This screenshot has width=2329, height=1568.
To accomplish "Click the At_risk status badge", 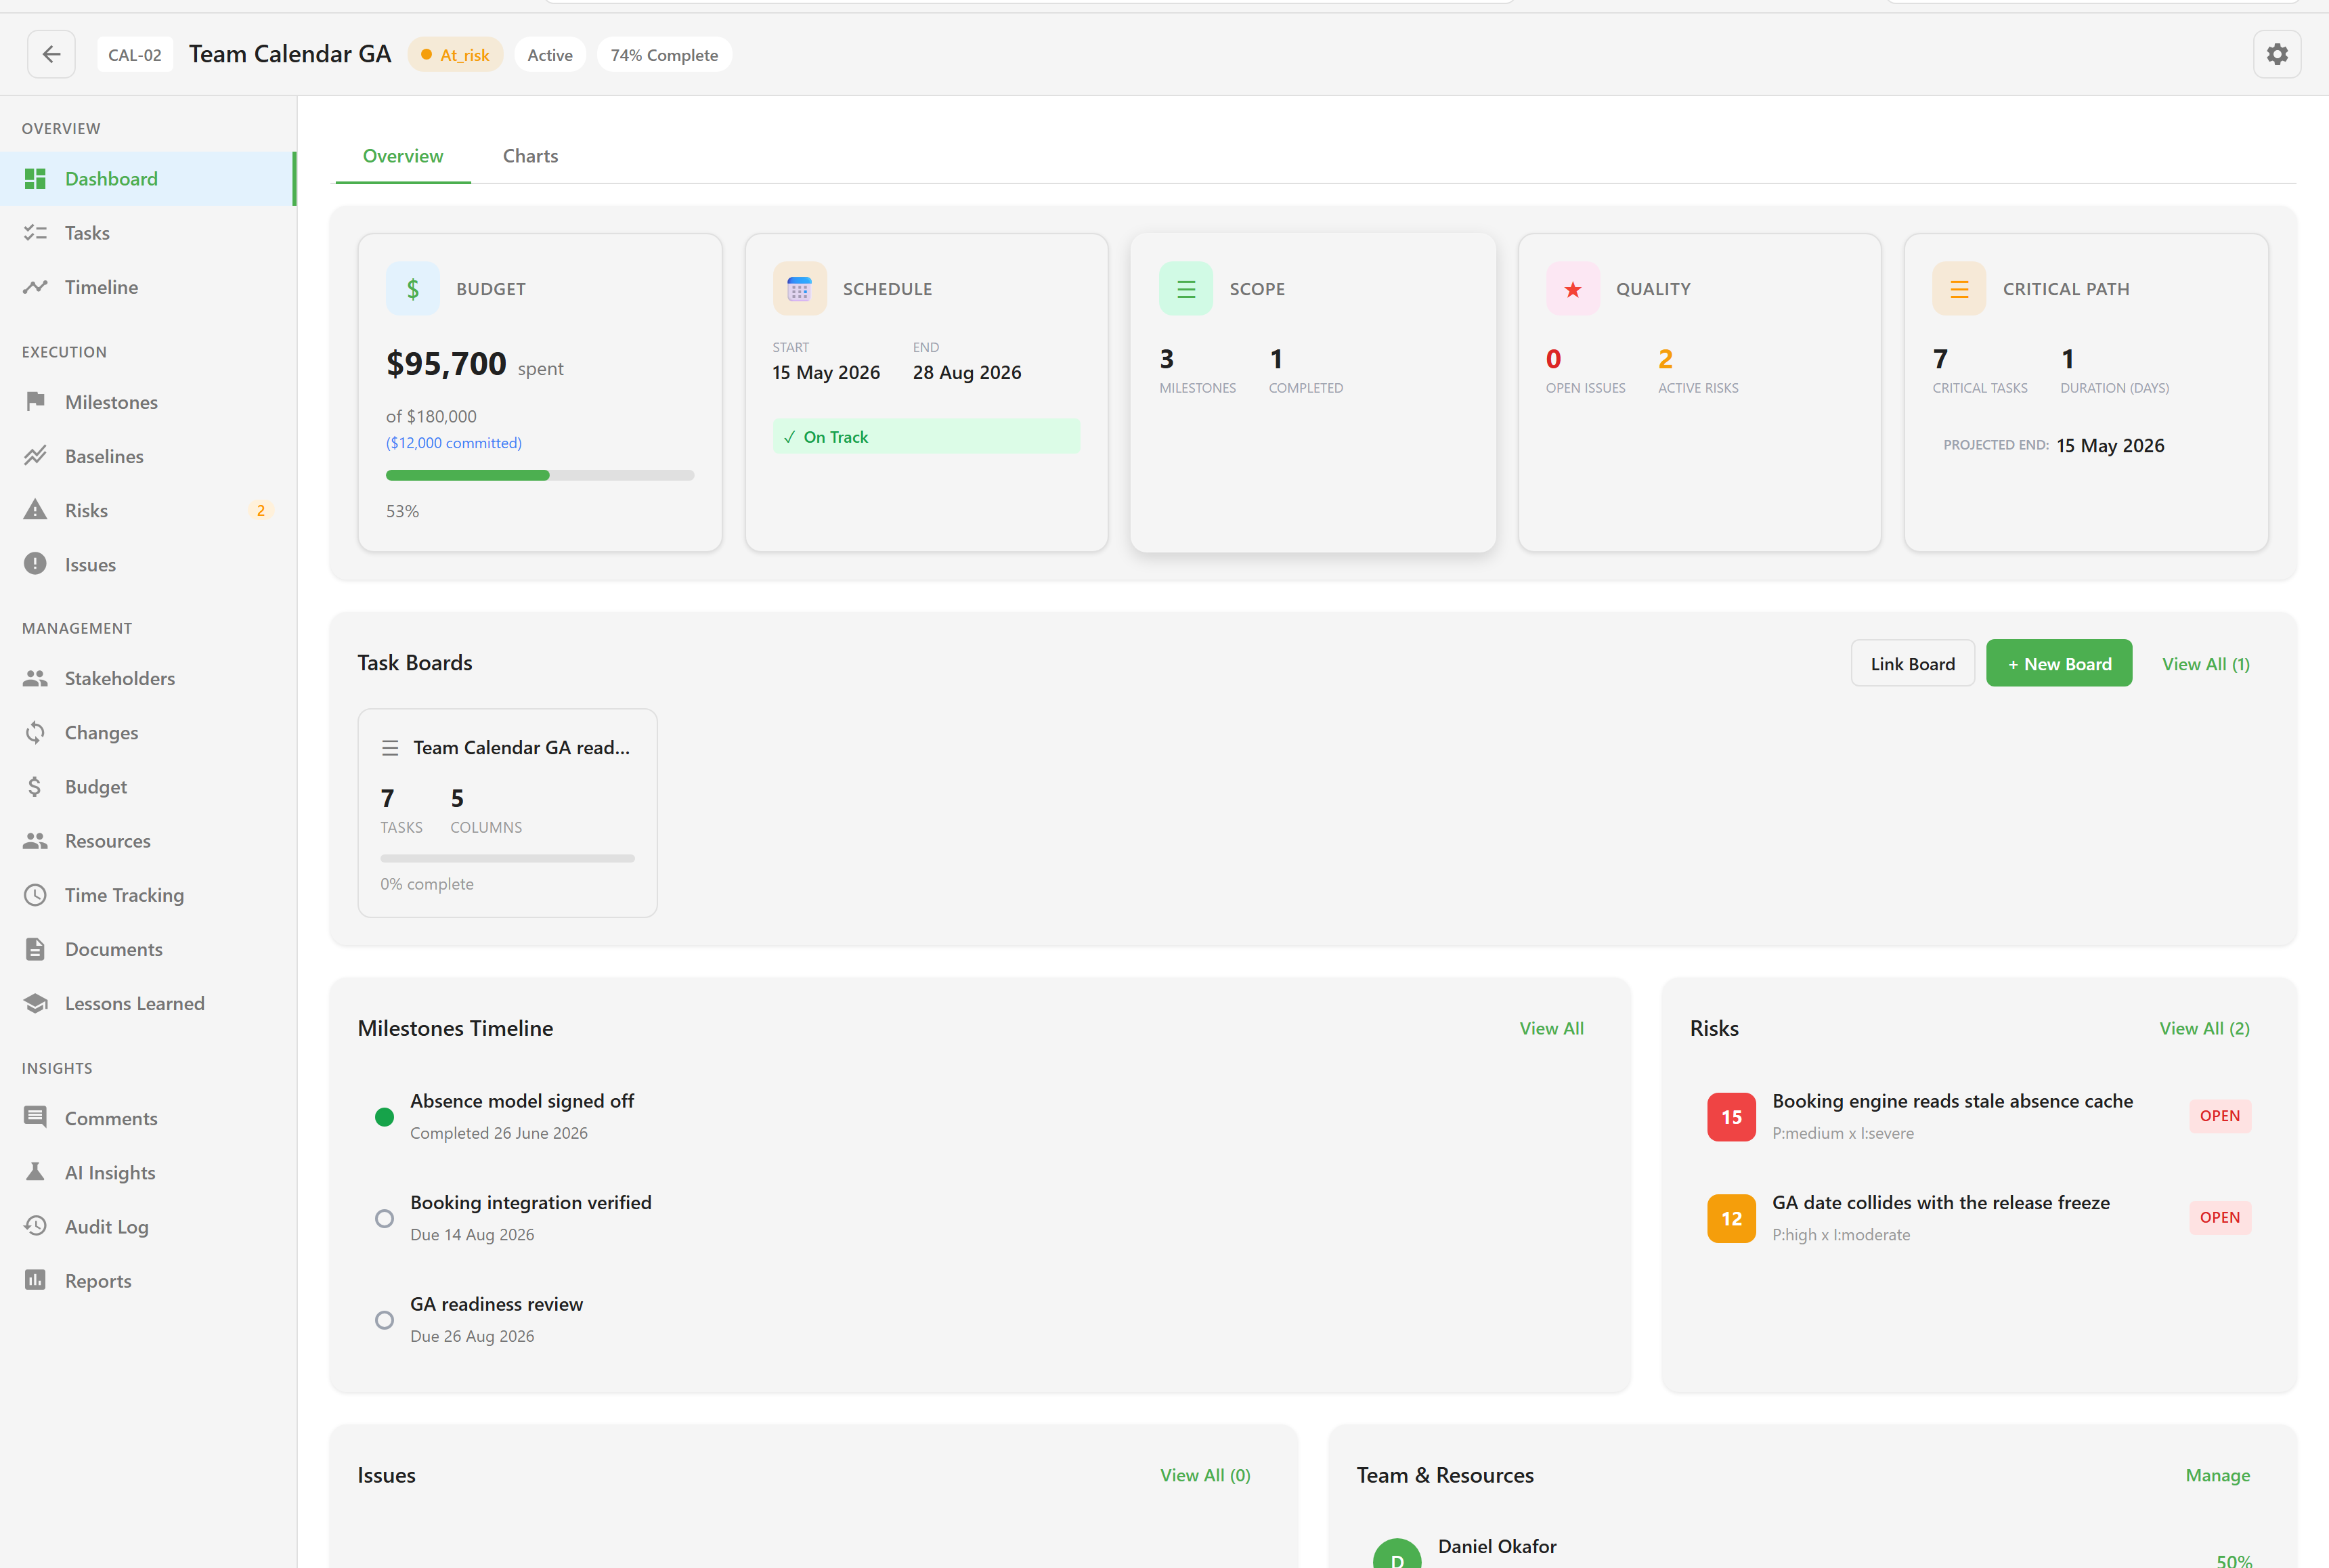I will click(455, 55).
